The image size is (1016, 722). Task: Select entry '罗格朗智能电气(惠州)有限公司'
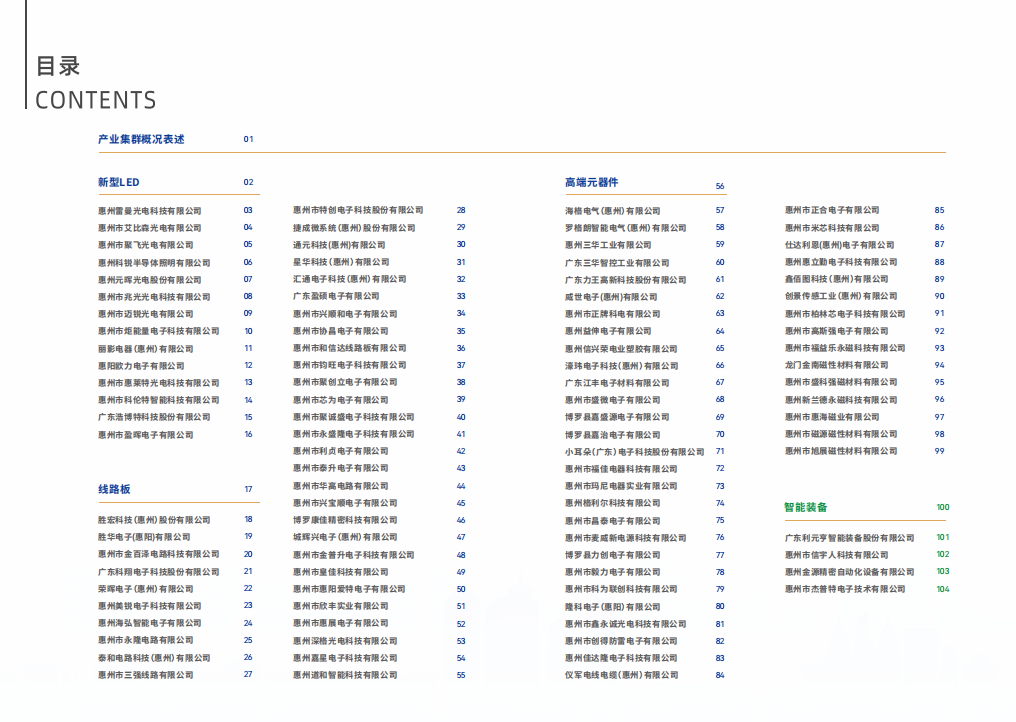tap(626, 228)
